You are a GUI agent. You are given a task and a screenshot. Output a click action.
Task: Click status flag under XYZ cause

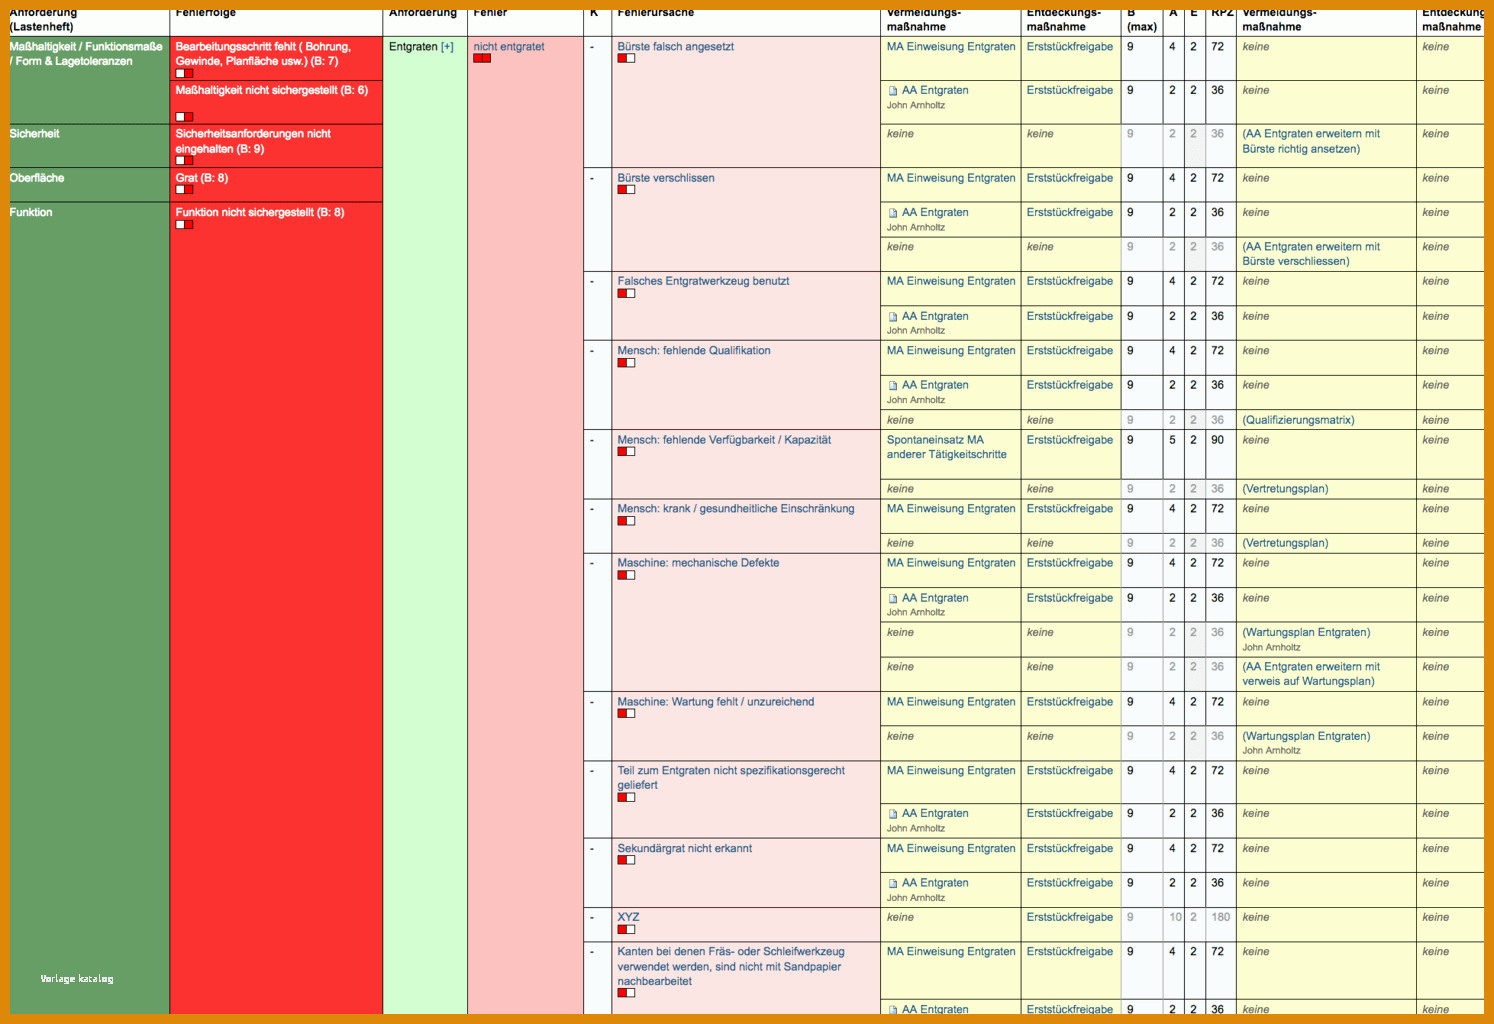click(x=626, y=930)
